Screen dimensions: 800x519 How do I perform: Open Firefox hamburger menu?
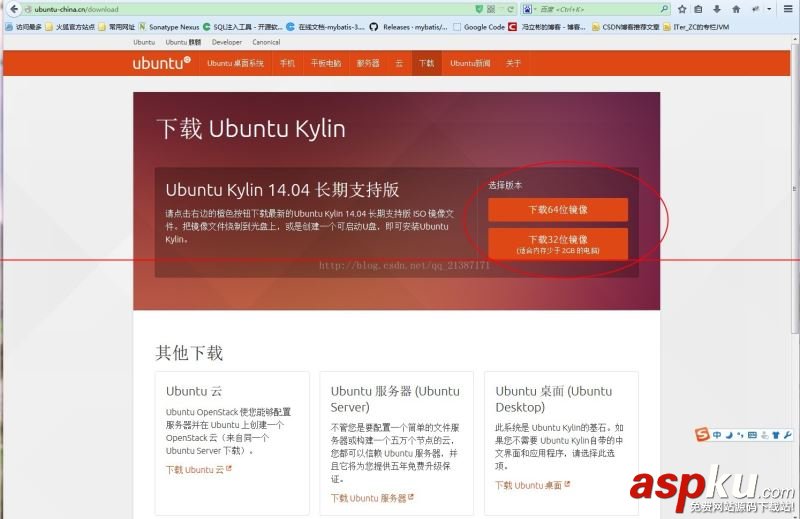788,9
